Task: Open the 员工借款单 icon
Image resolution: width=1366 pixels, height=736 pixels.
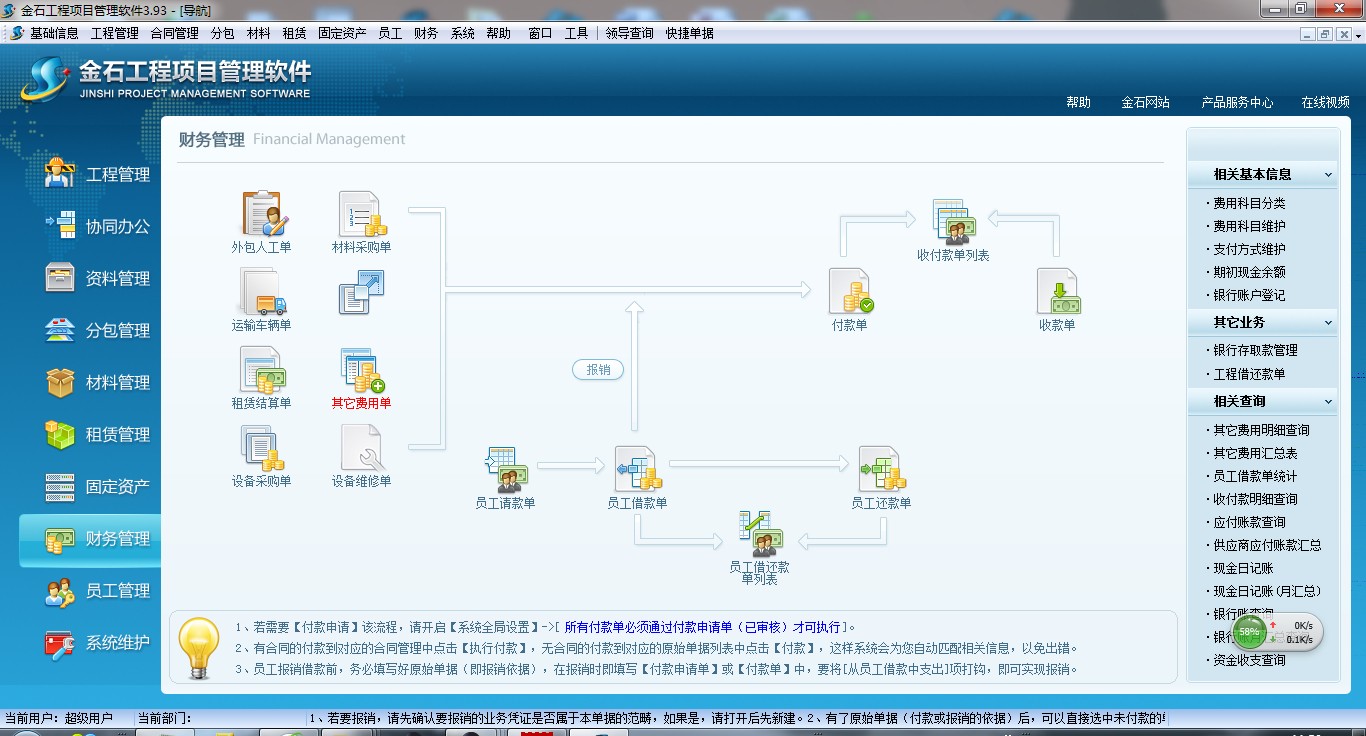Action: (638, 469)
